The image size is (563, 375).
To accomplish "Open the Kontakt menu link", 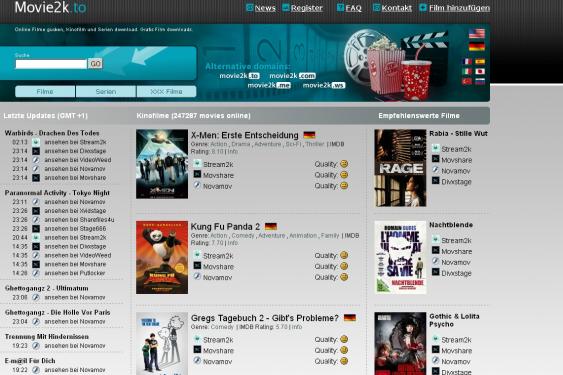I will pos(396,8).
